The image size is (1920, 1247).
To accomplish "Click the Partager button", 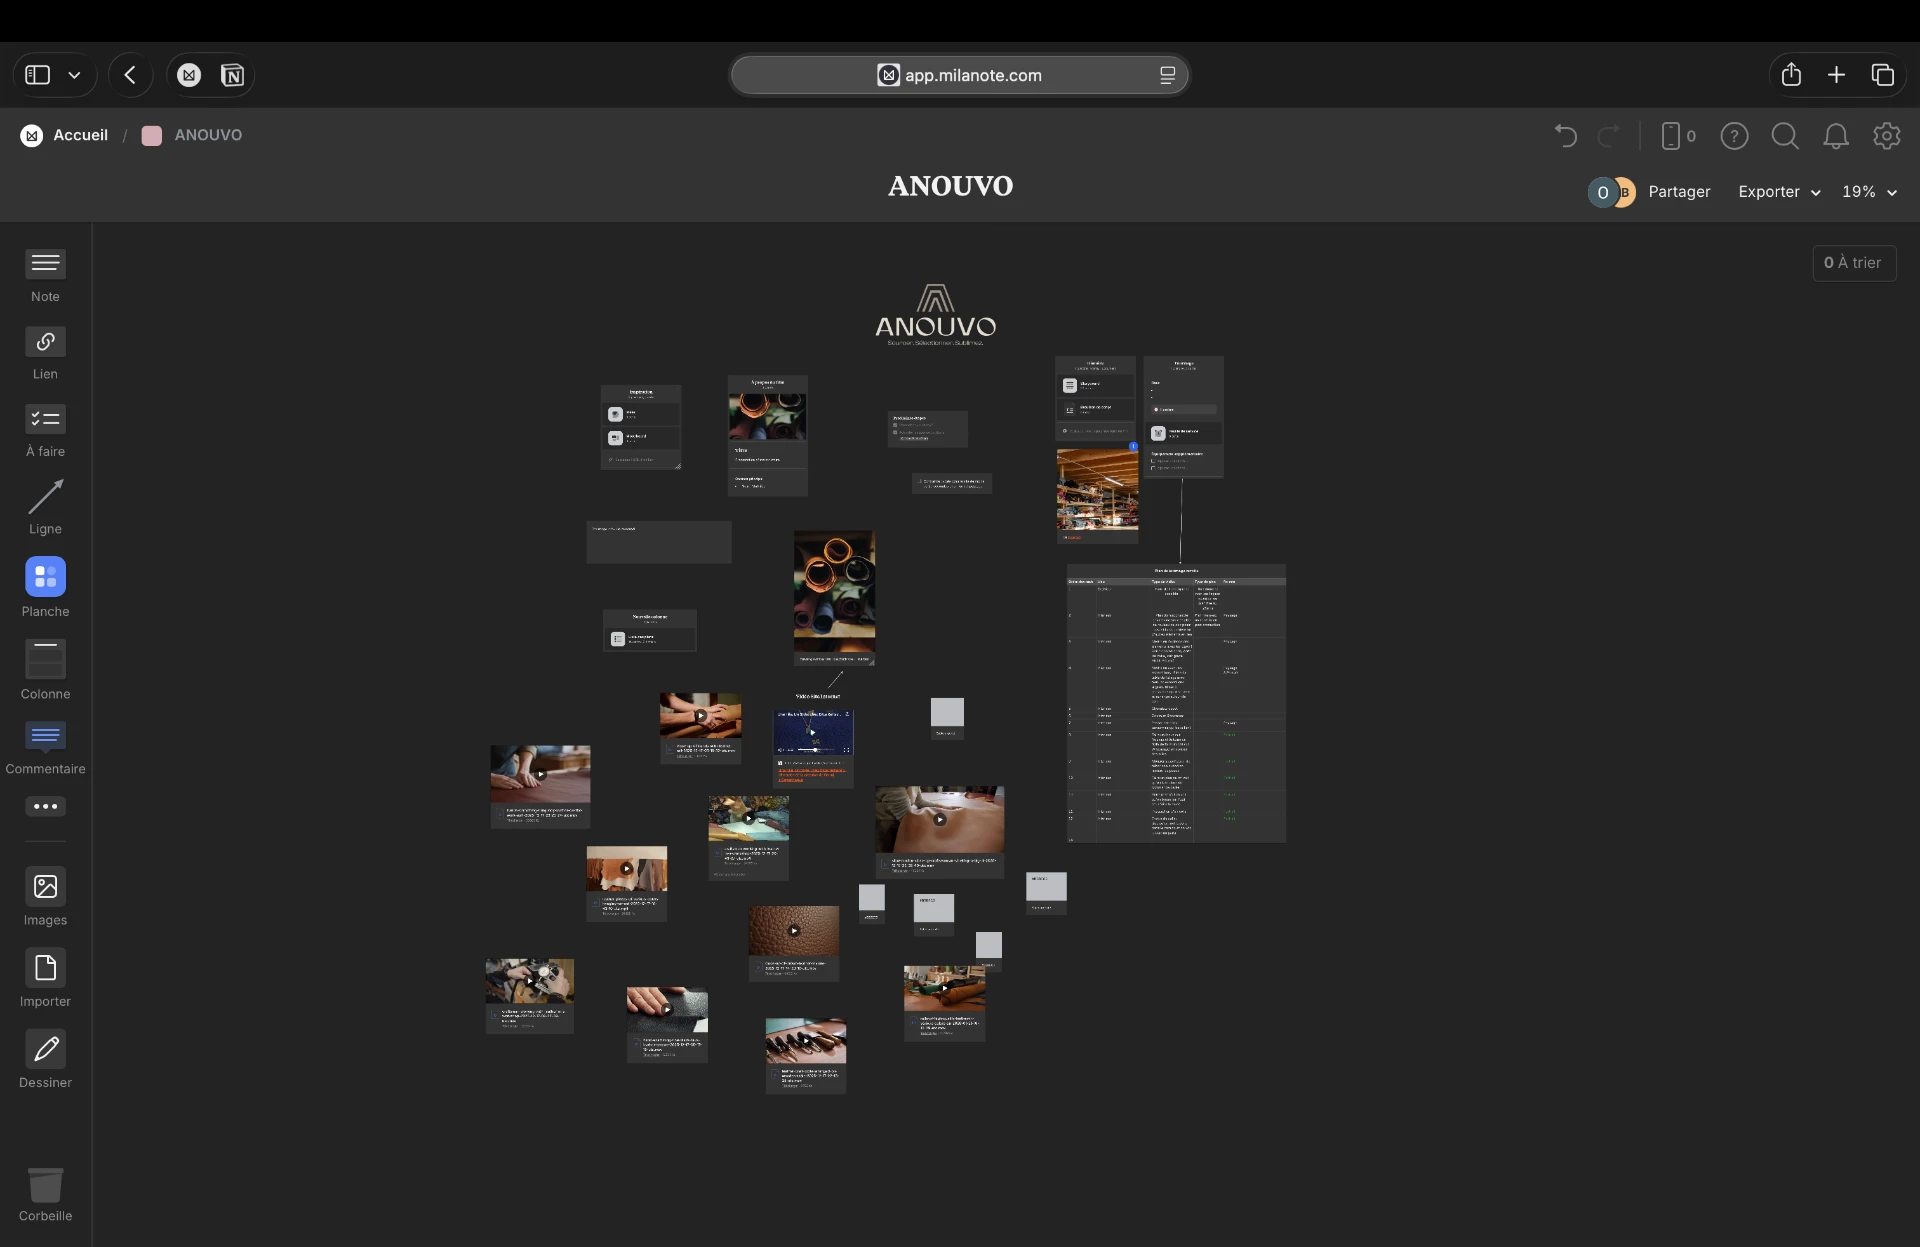I will tap(1679, 192).
